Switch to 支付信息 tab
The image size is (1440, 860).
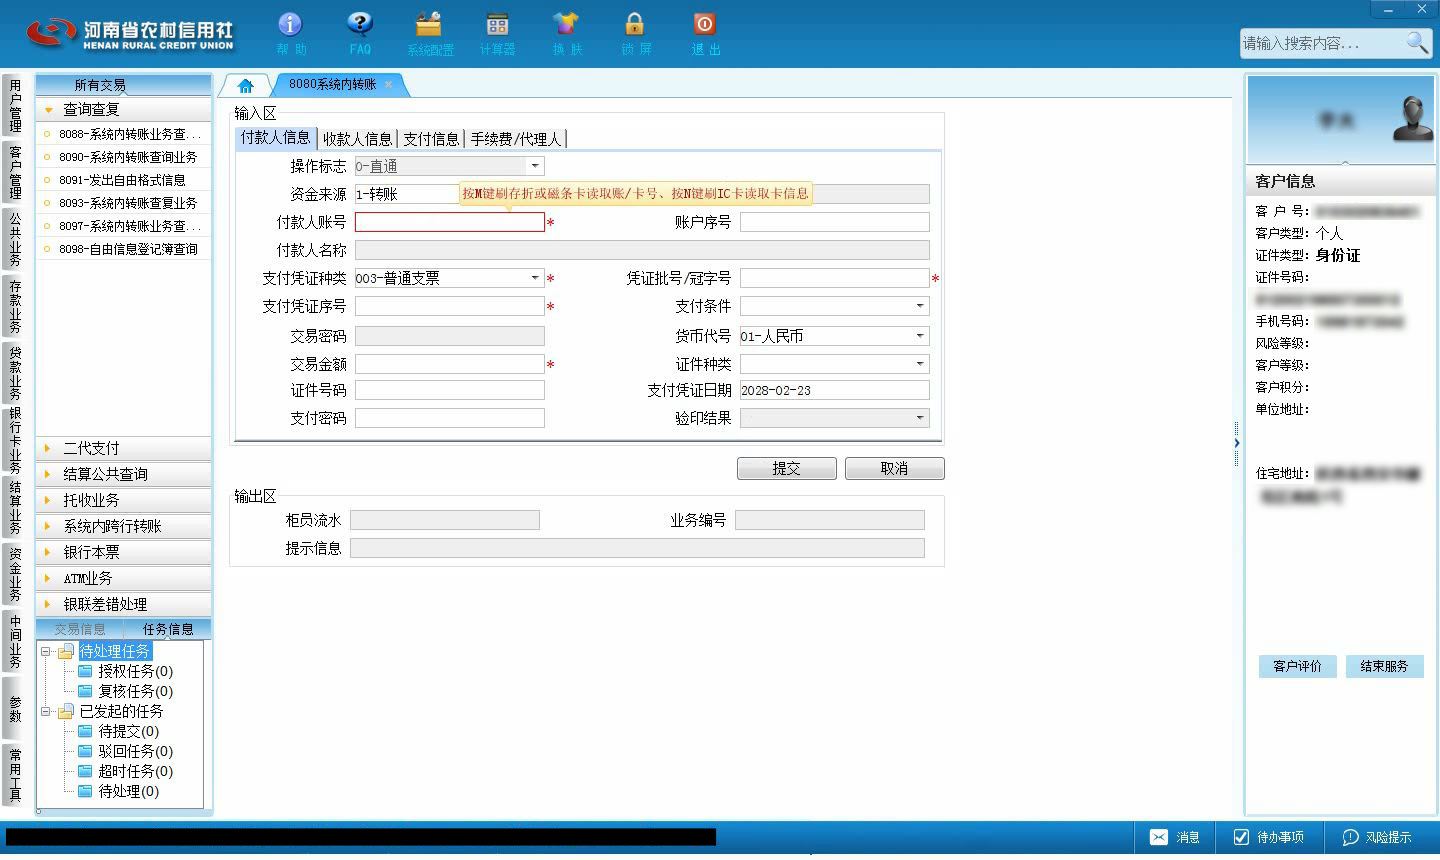click(431, 139)
